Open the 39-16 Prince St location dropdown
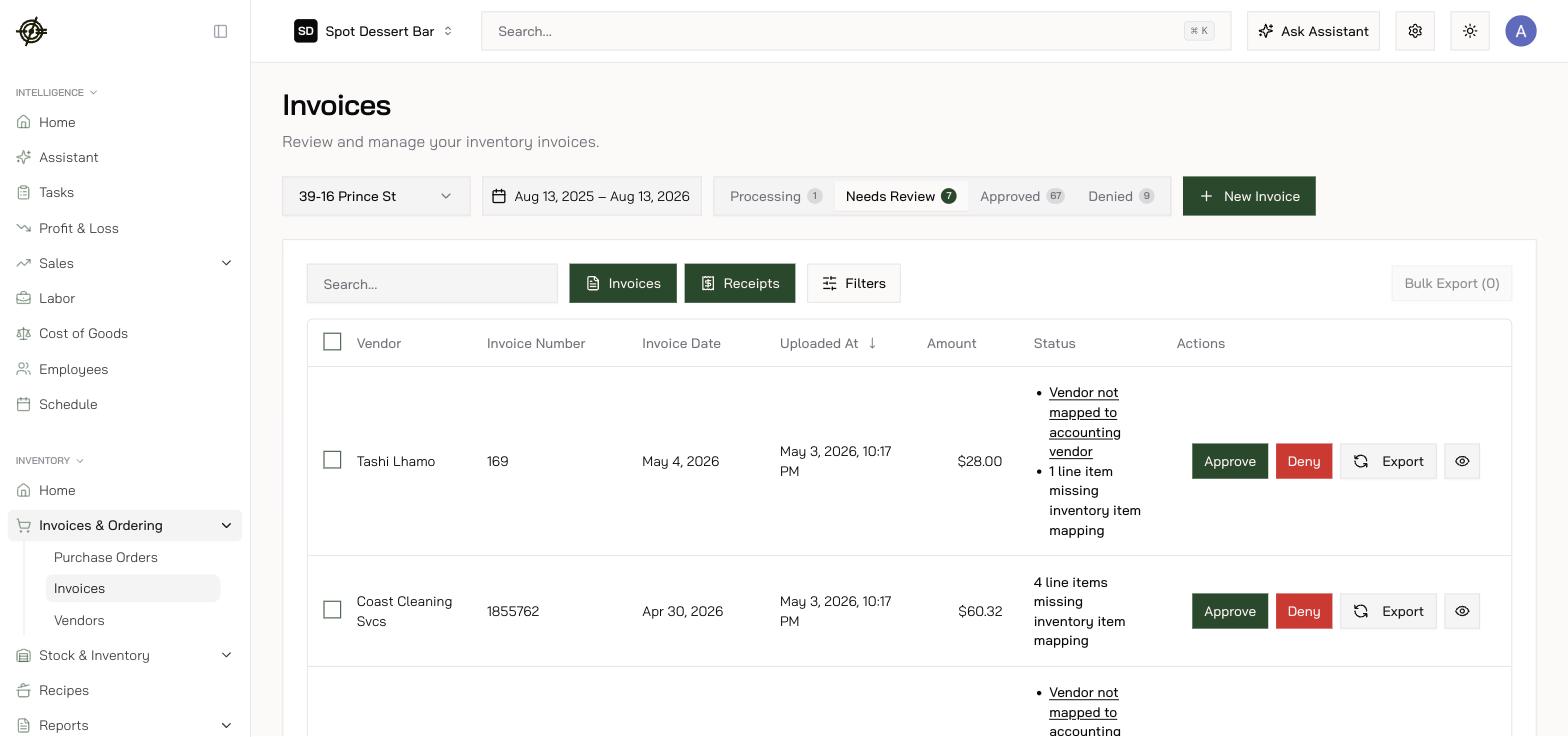Screen dimensions: 1568x737 (x=376, y=196)
